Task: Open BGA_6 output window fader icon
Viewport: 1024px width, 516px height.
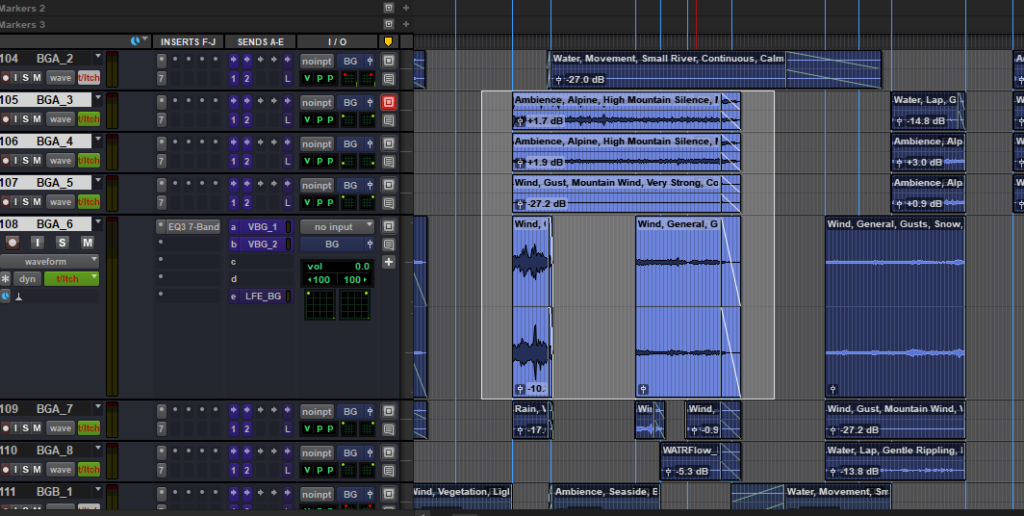Action: pyautogui.click(x=370, y=244)
